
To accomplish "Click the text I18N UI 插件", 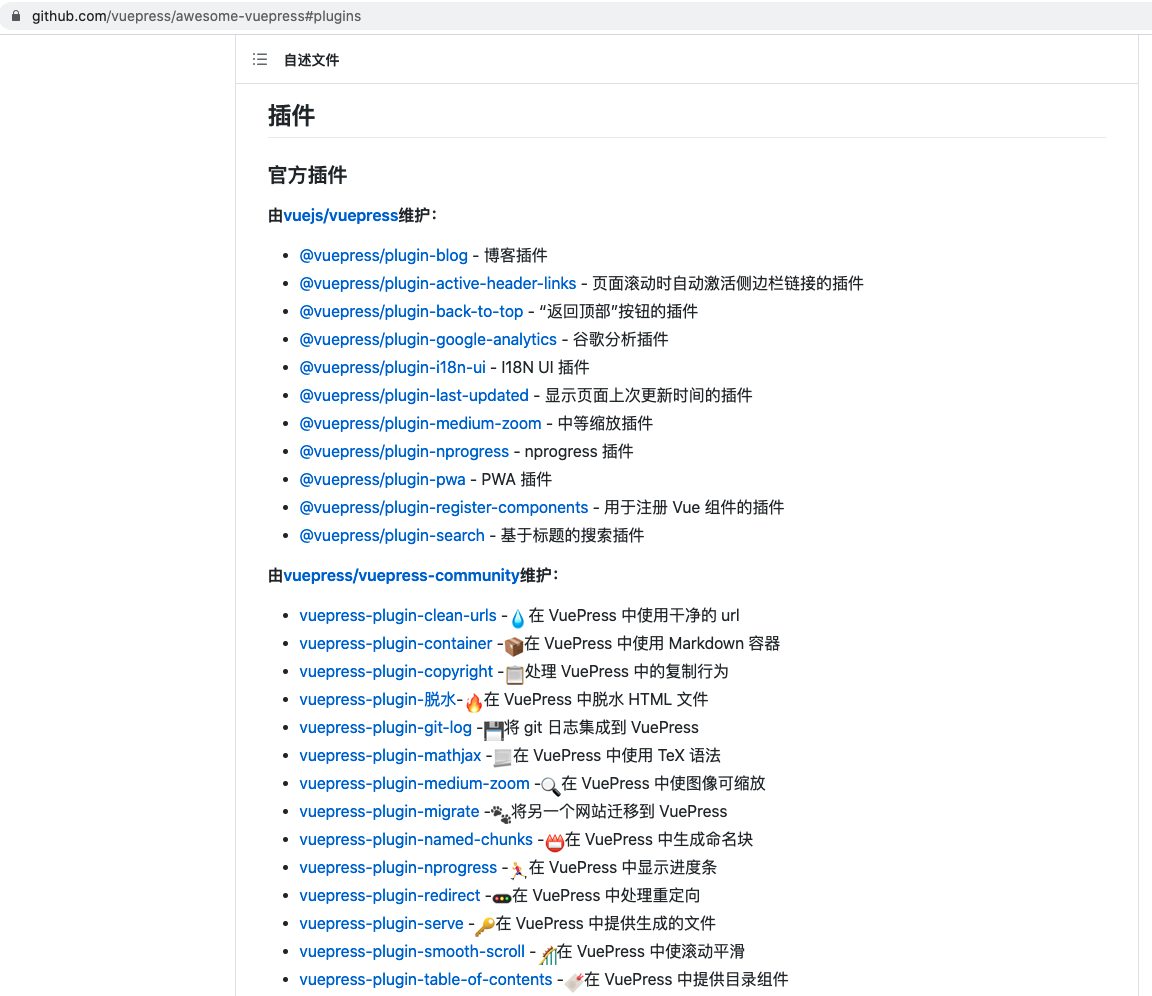I will point(545,367).
